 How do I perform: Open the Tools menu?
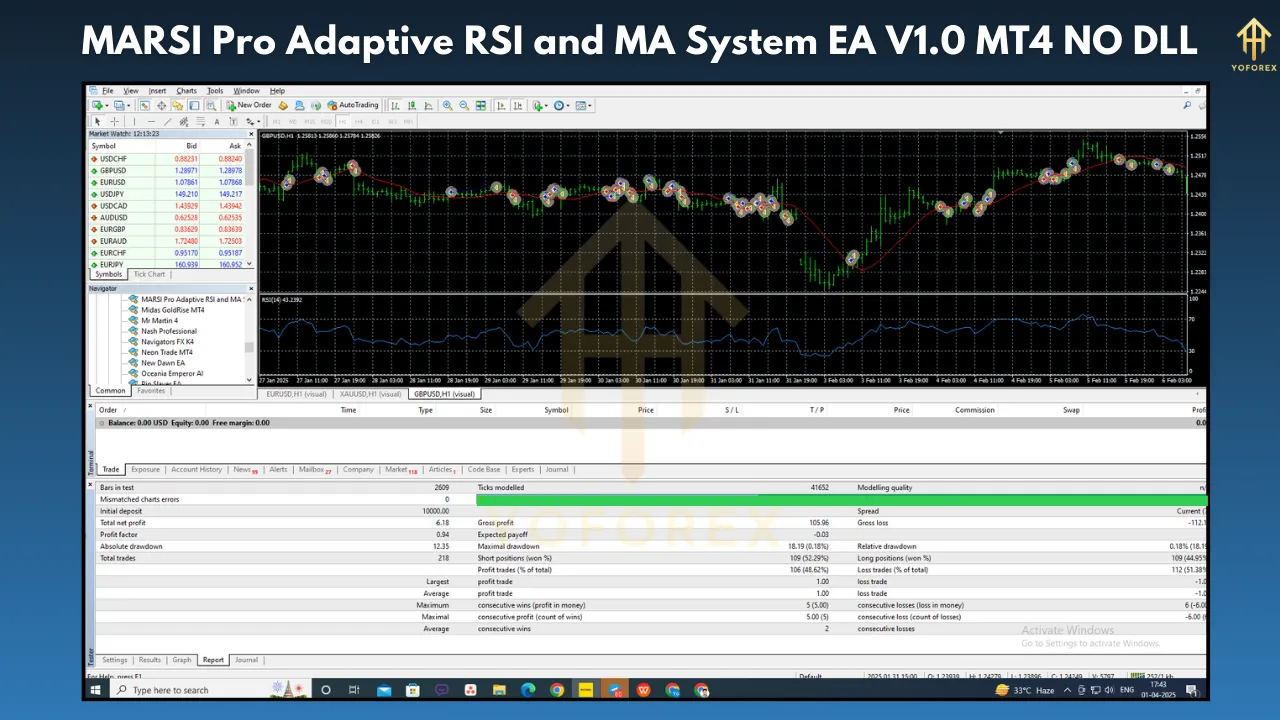(x=215, y=91)
